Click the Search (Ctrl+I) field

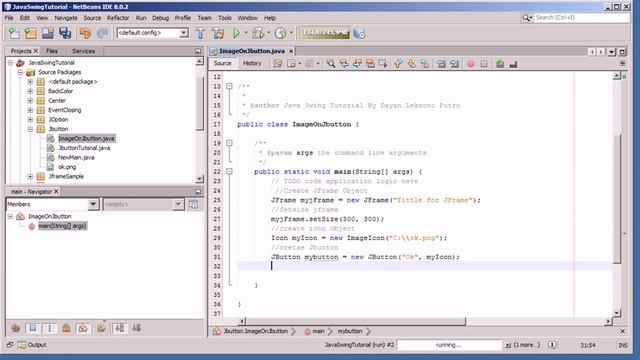click(x=582, y=18)
